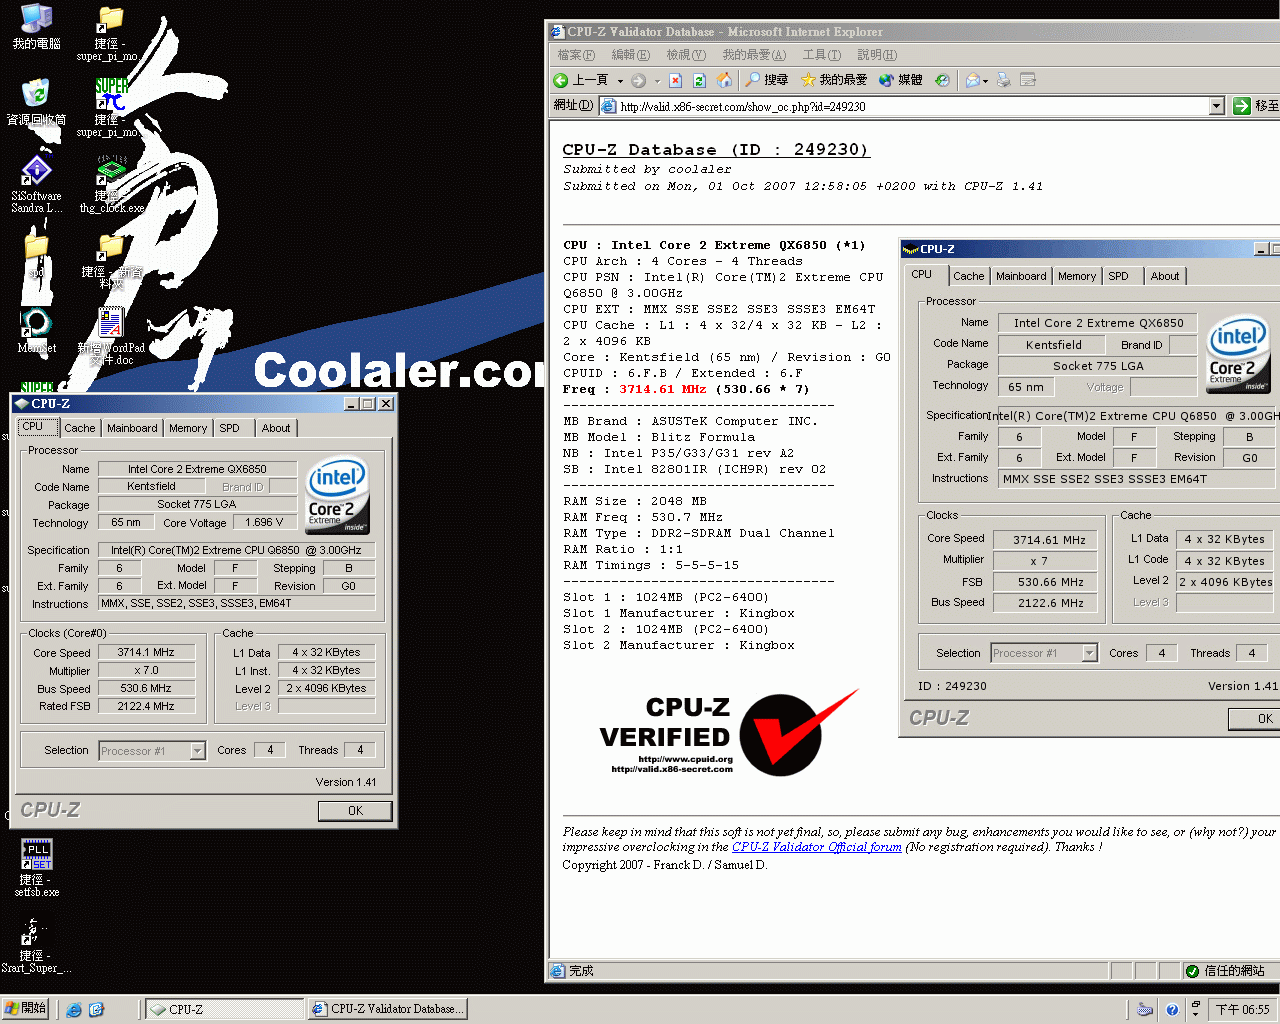Click the Intel Core 2 Extreme logo in desktop CPU-Z

click(x=337, y=495)
